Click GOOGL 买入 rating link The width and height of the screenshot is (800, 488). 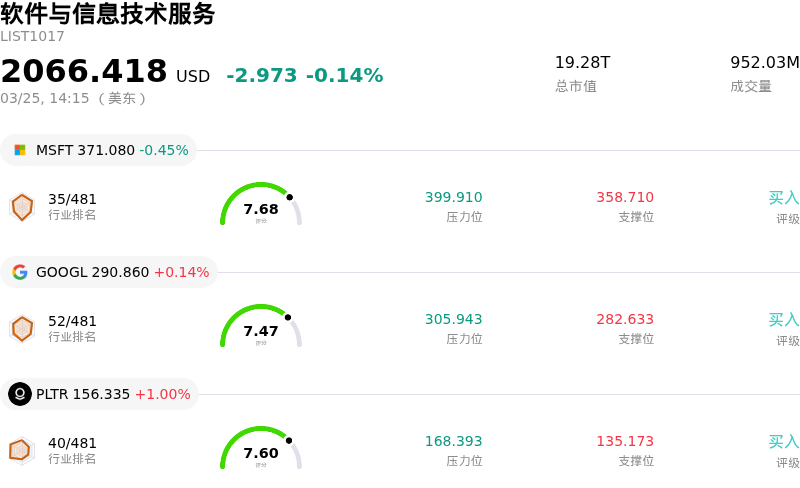click(x=783, y=320)
